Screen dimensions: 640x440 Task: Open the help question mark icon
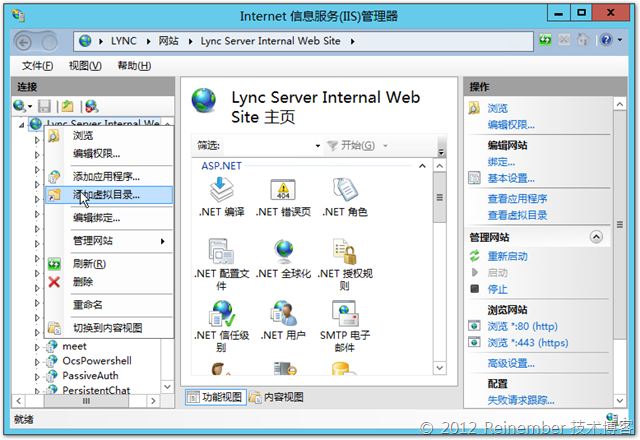(x=606, y=40)
